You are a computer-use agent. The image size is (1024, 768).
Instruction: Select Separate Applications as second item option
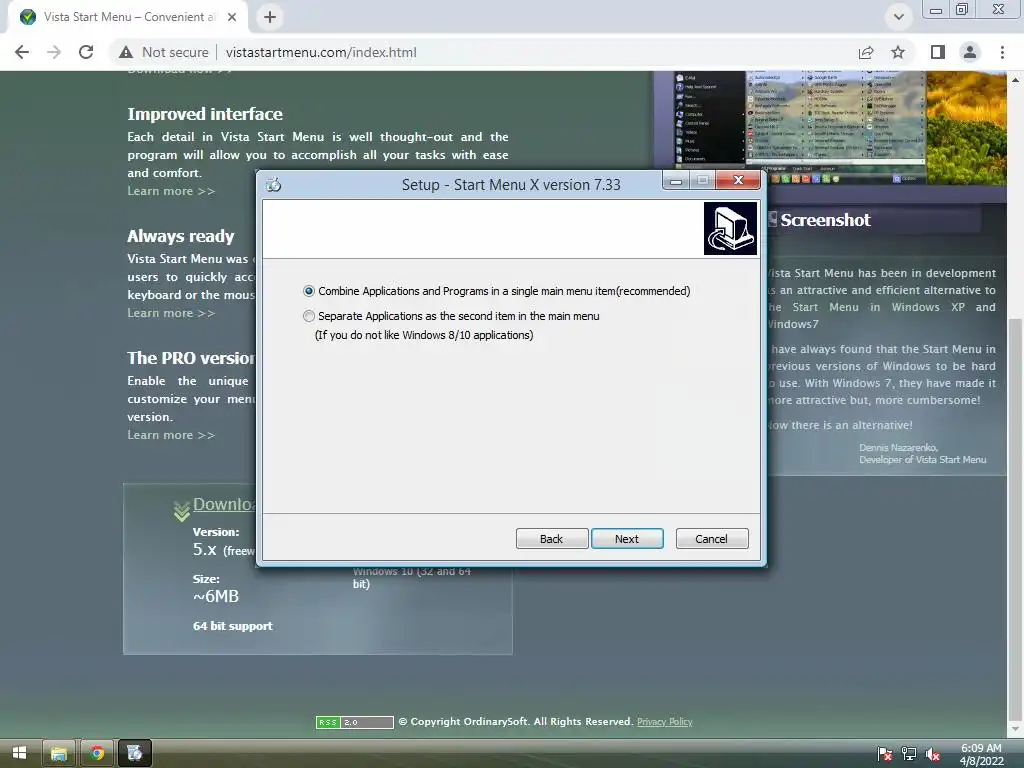[x=451, y=316]
